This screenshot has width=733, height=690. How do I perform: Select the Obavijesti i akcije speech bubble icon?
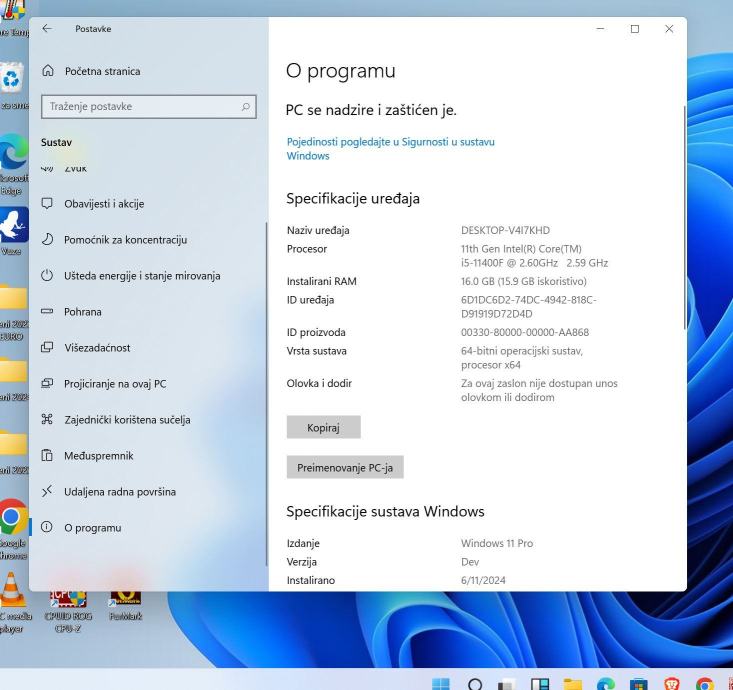tap(47, 203)
